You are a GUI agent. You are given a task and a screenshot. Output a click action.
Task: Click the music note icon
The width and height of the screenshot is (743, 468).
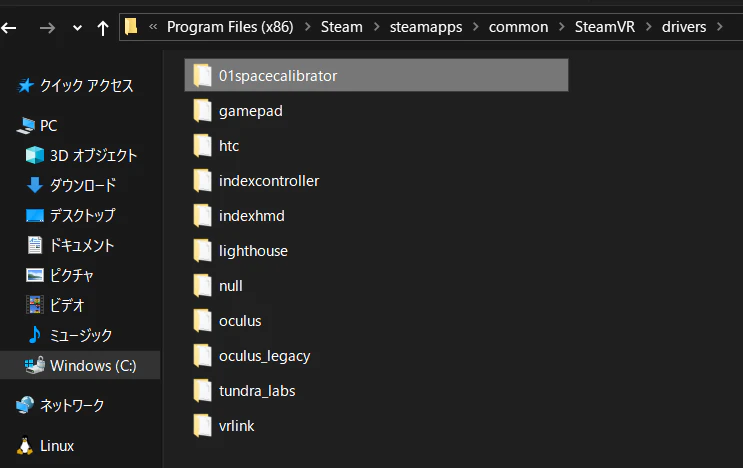(x=35, y=335)
